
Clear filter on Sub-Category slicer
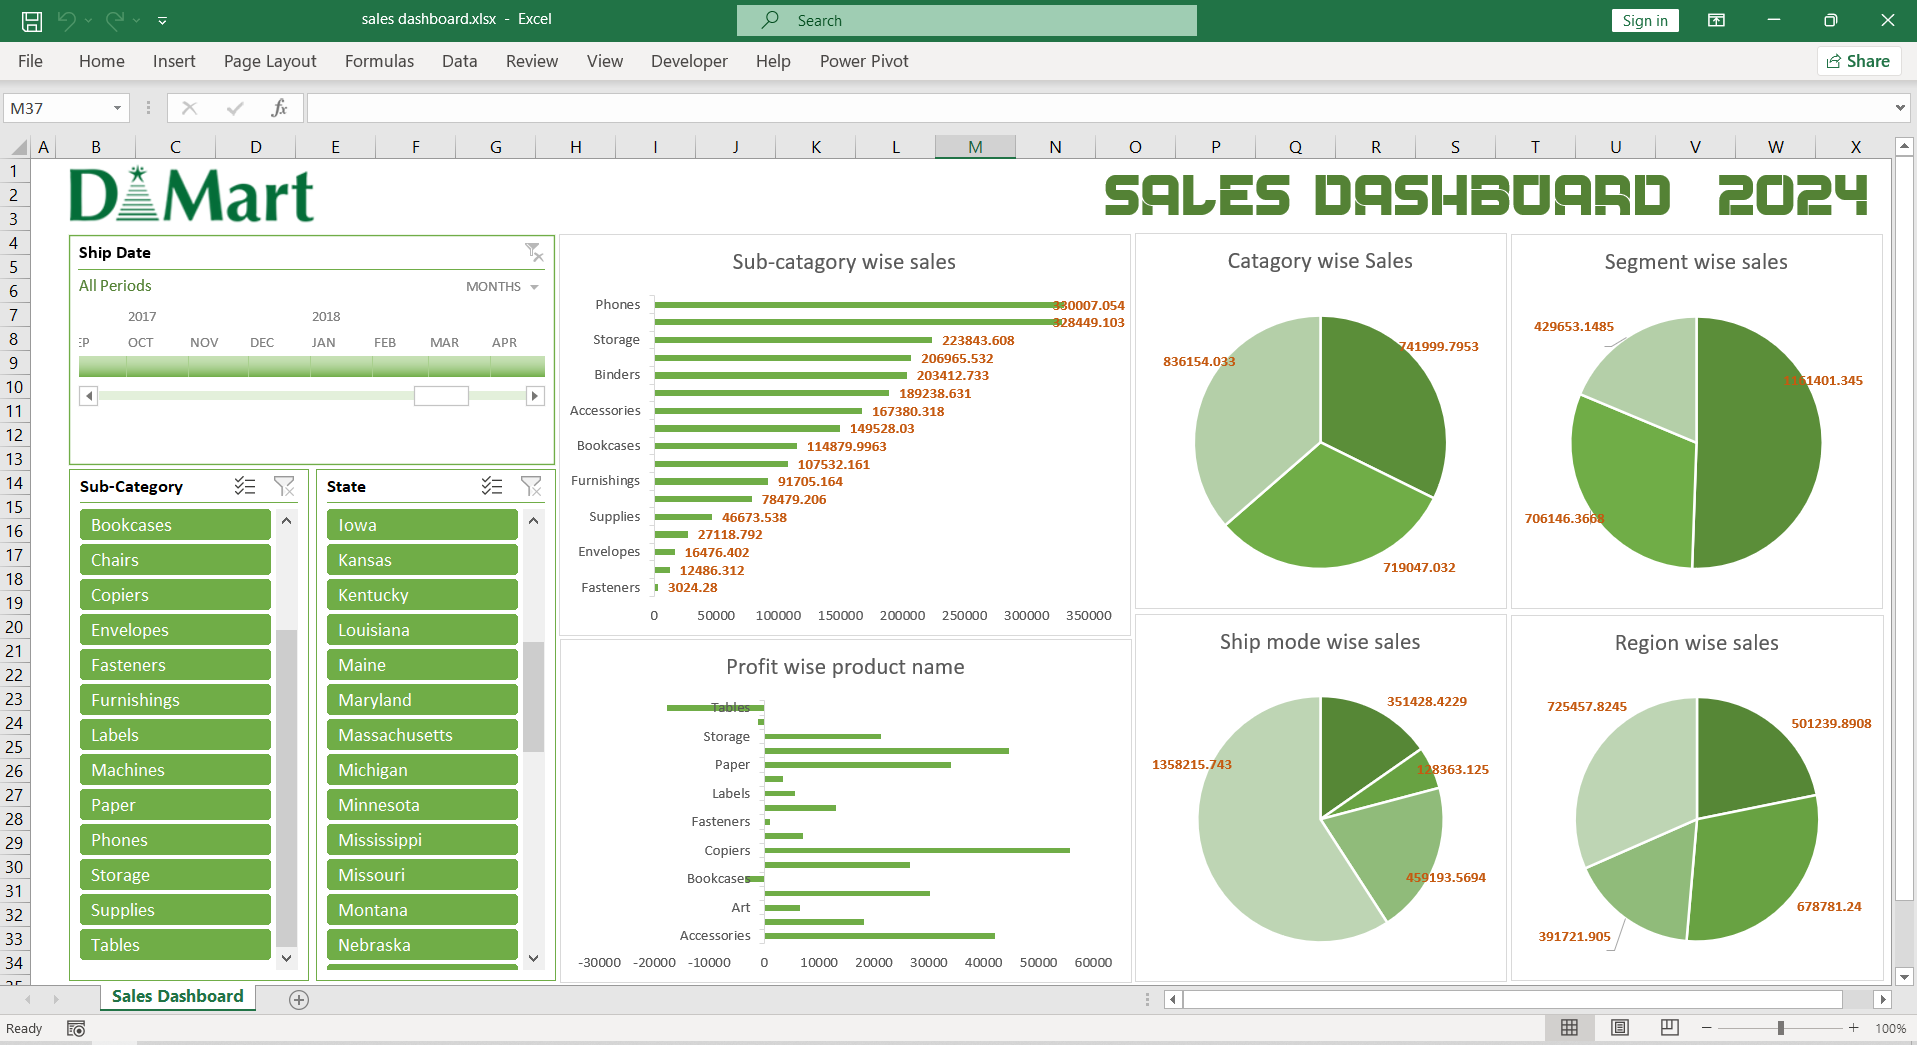[x=284, y=486]
